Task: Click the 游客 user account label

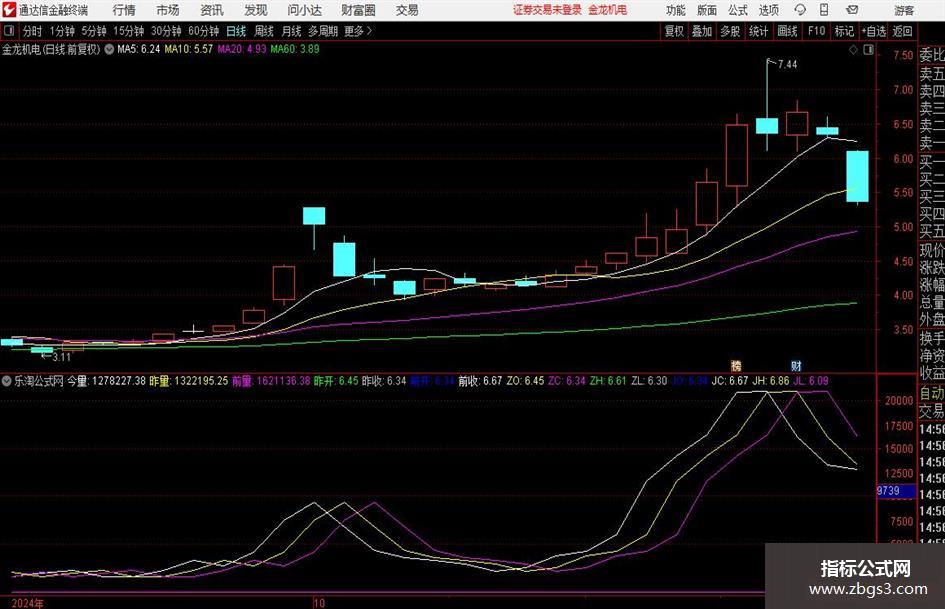Action: tap(904, 10)
